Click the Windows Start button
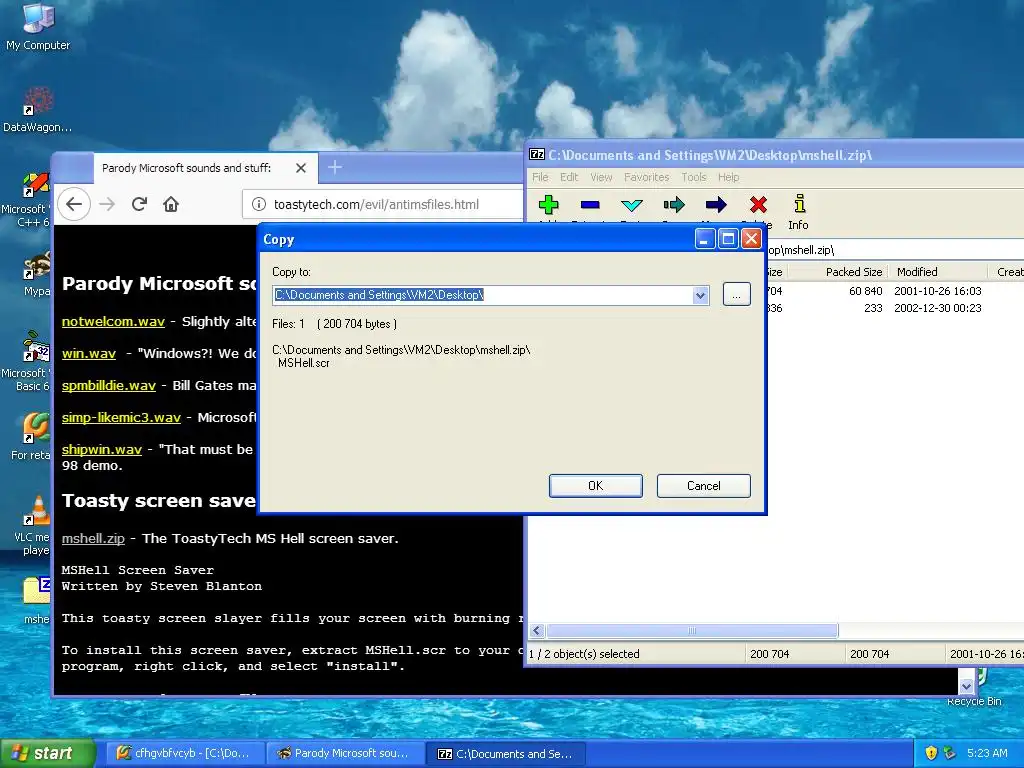The image size is (1024, 768). point(47,753)
